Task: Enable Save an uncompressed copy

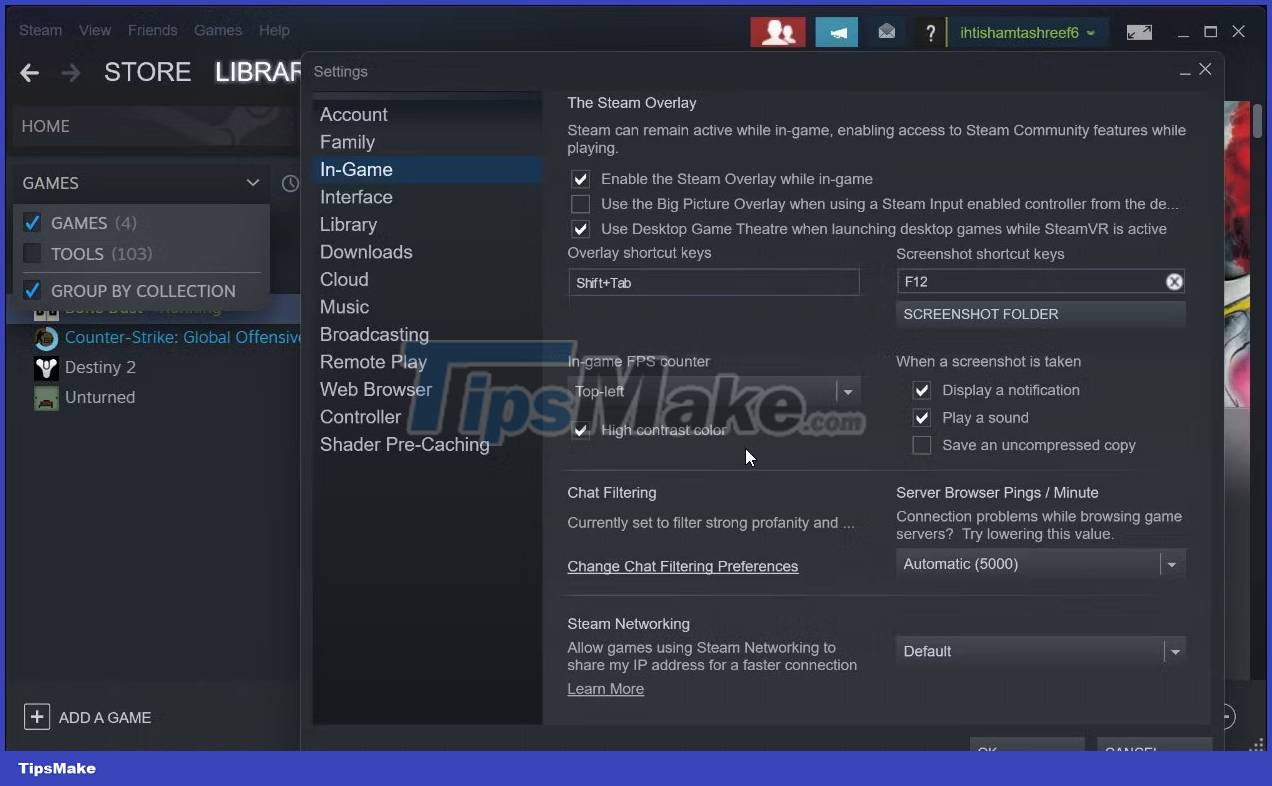Action: tap(921, 445)
